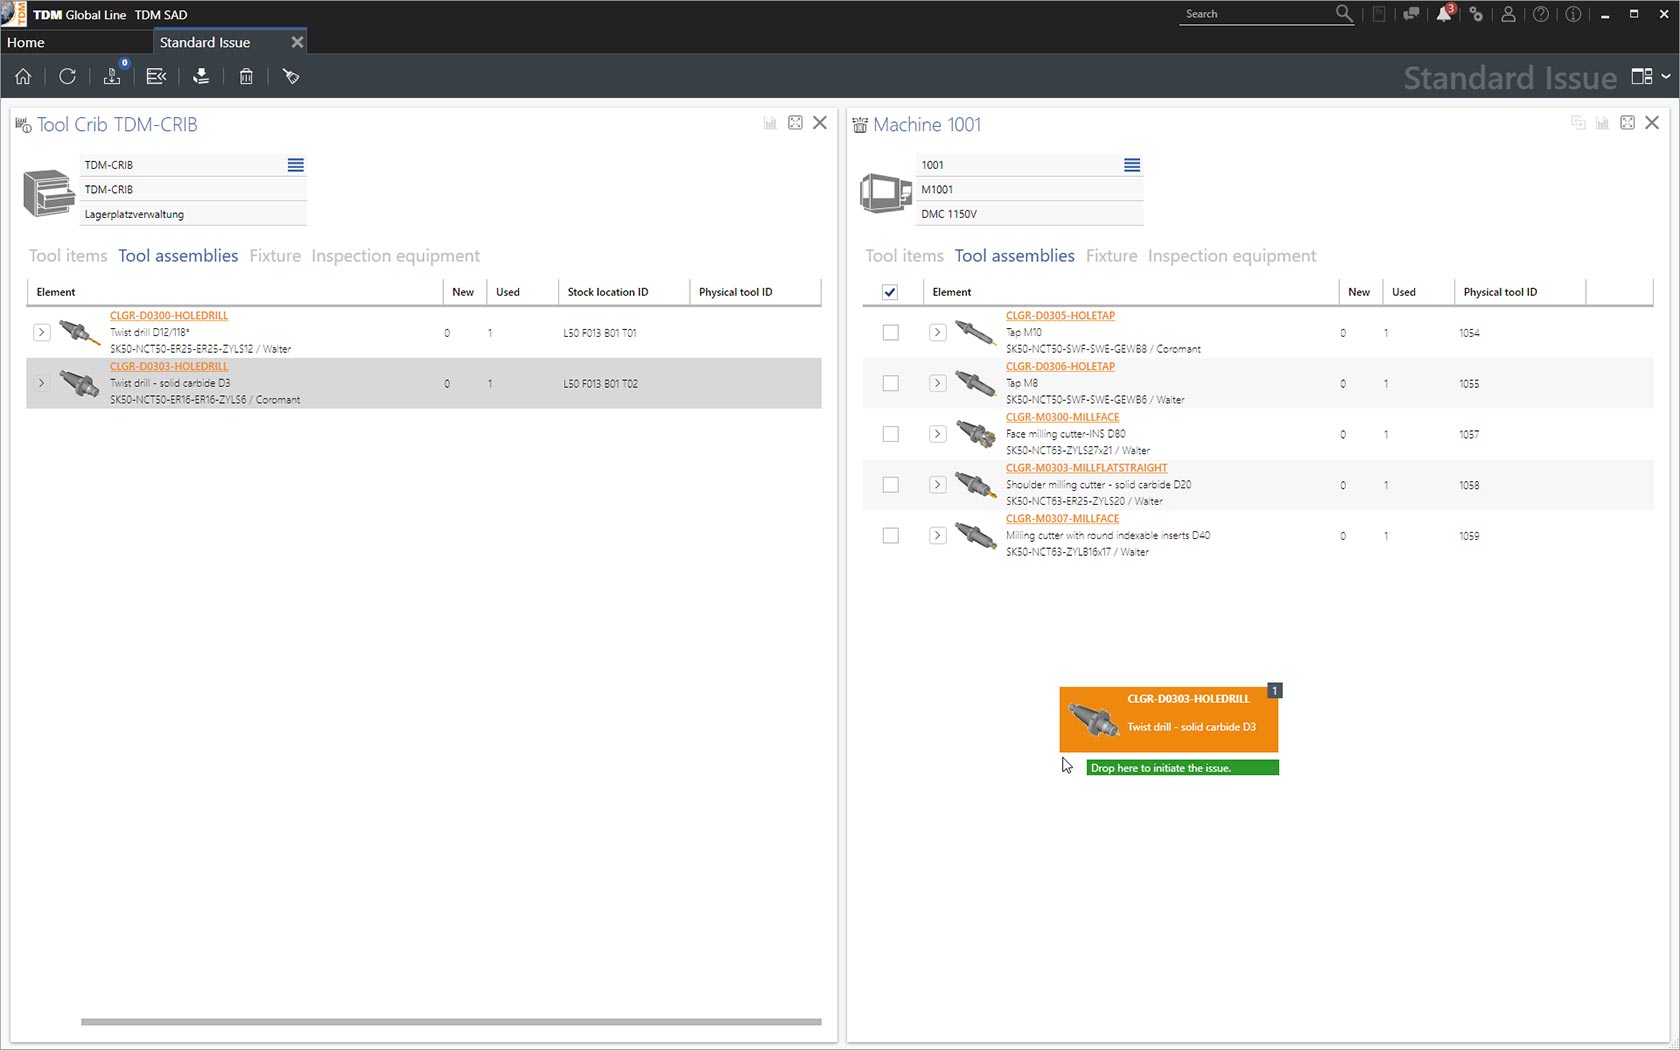Check the box for the Face milling cutter-INS D80 row
Image resolution: width=1680 pixels, height=1050 pixels.
890,434
